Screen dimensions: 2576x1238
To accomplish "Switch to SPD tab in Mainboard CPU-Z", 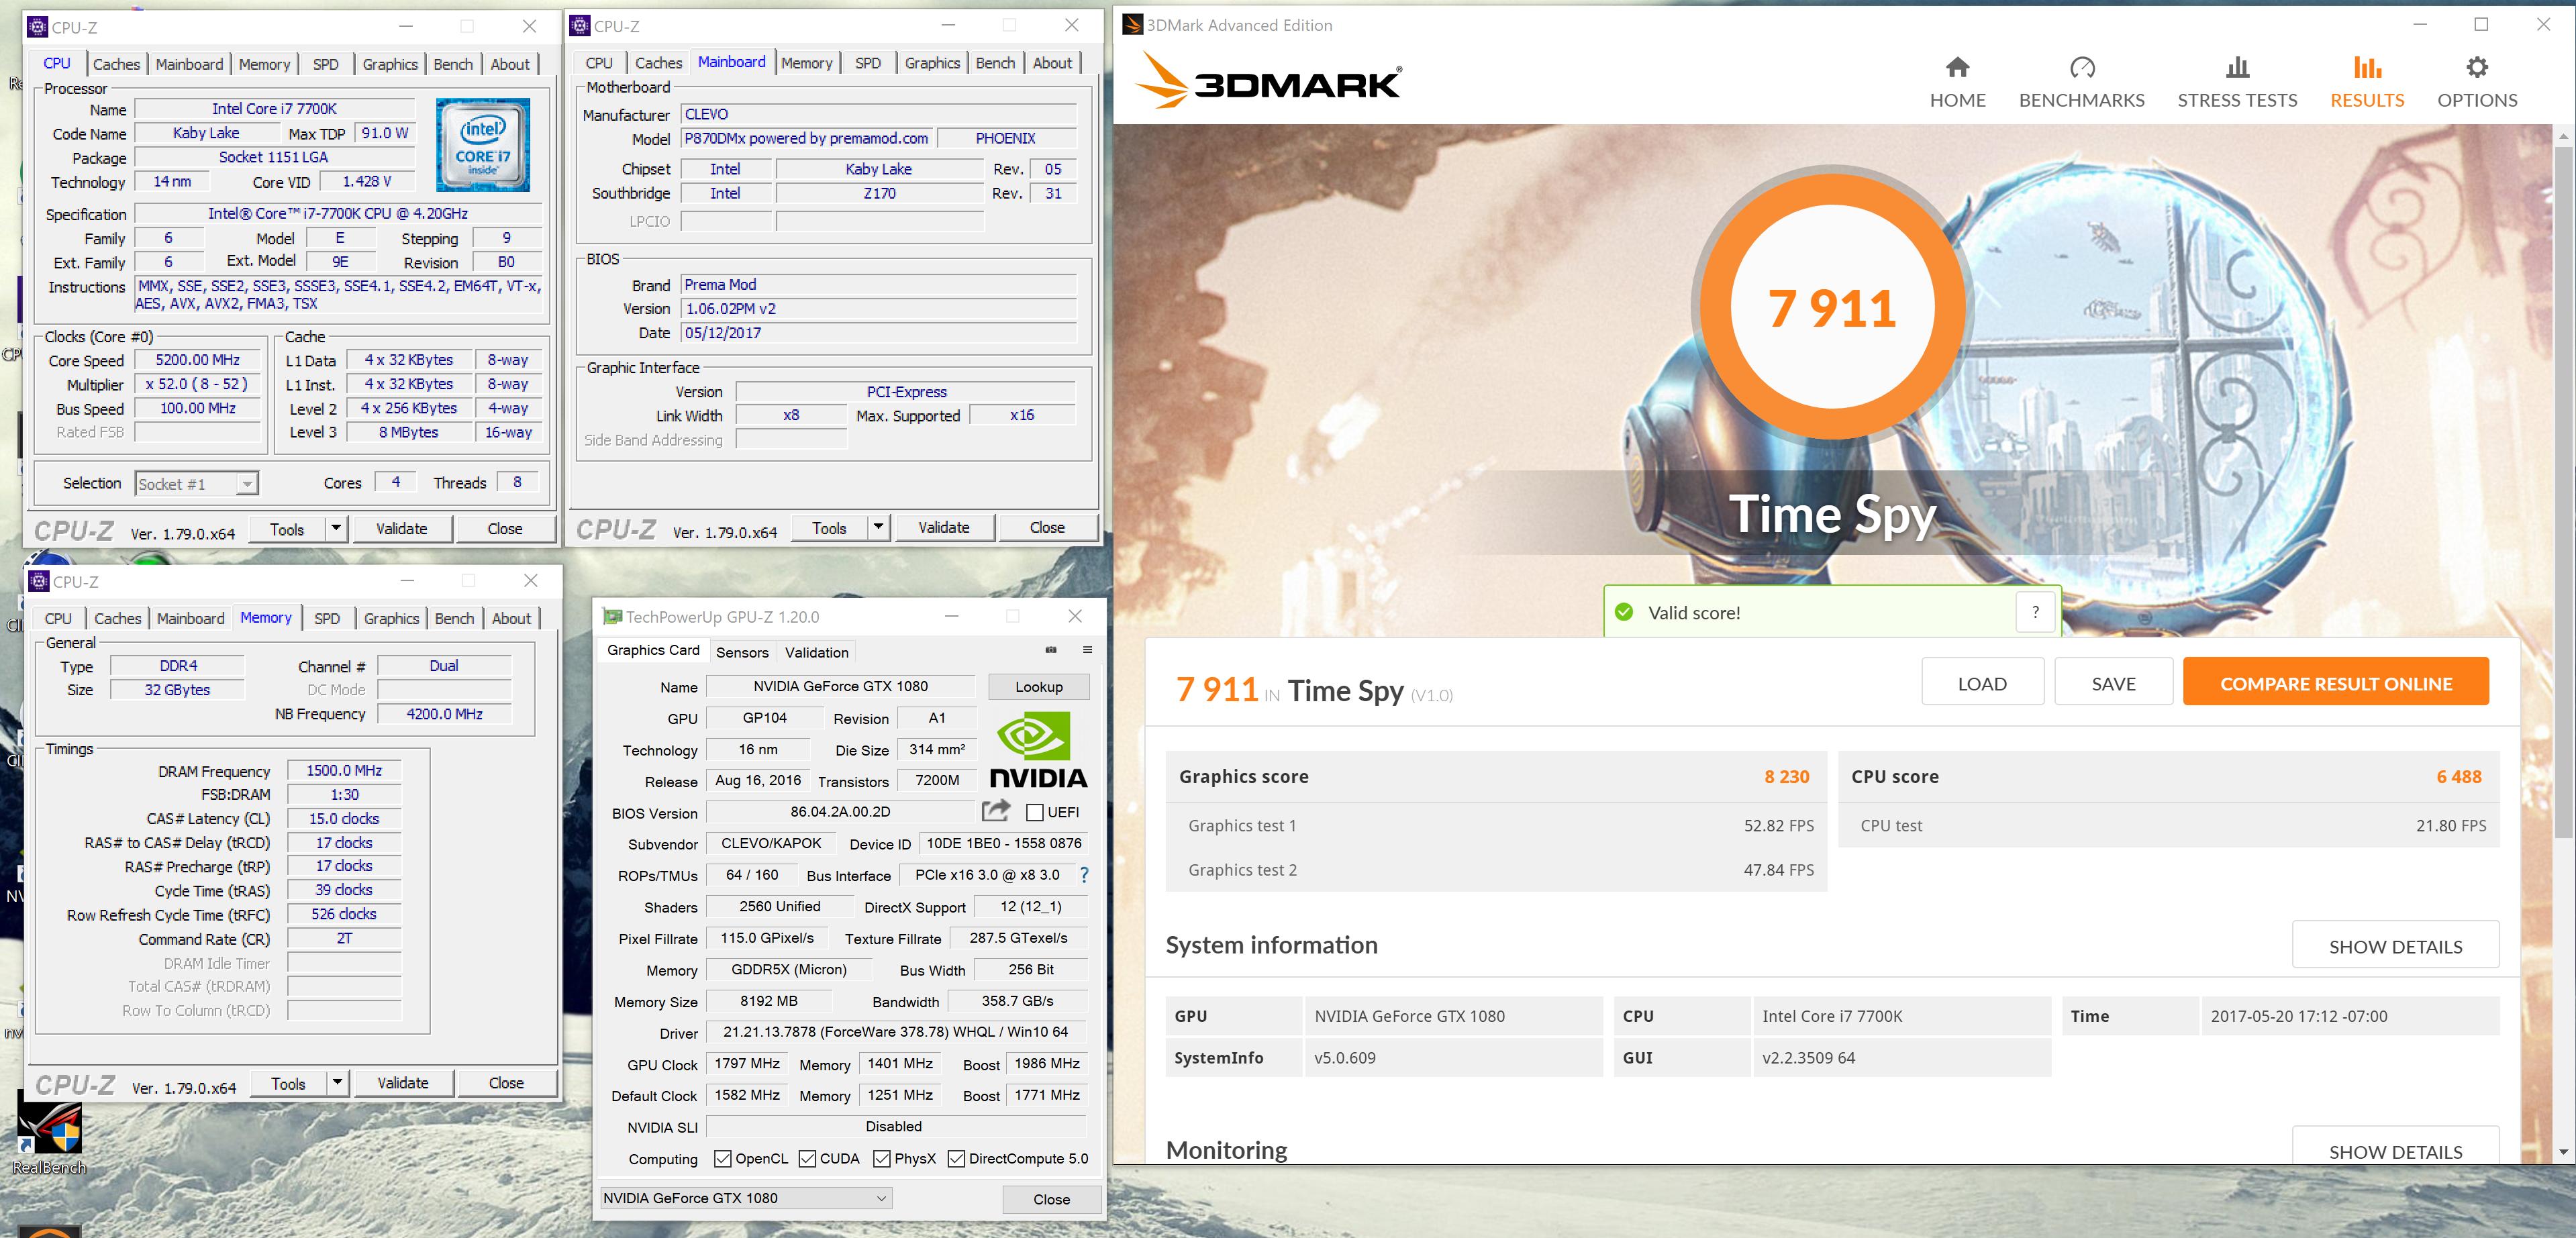I will click(x=867, y=63).
